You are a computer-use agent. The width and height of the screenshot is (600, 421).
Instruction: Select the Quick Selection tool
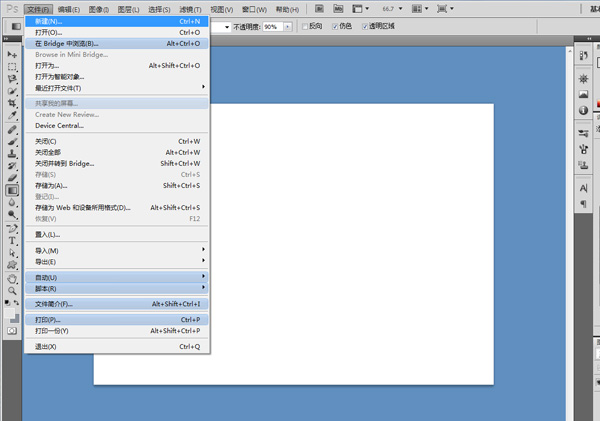tap(12, 91)
